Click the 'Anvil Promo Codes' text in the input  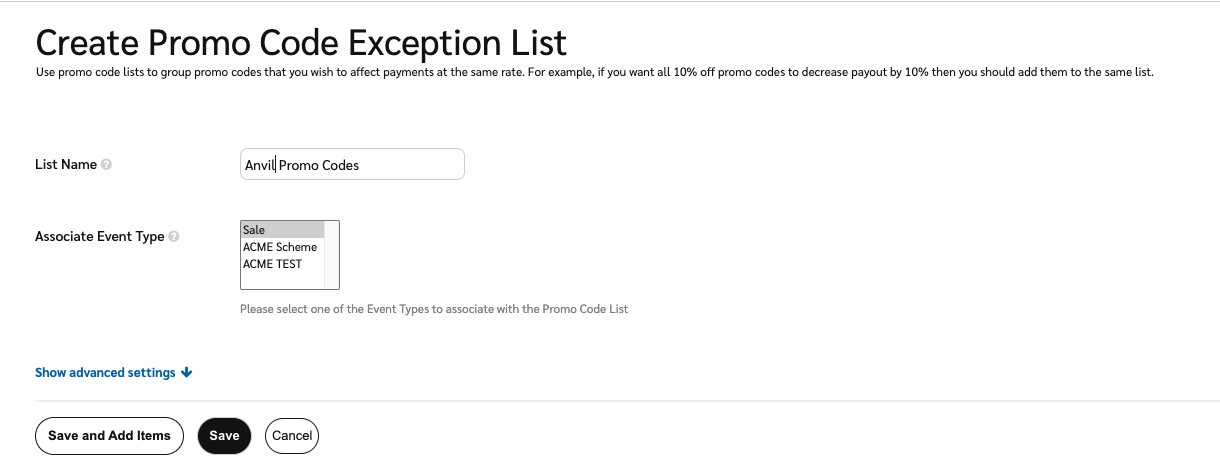pos(301,165)
